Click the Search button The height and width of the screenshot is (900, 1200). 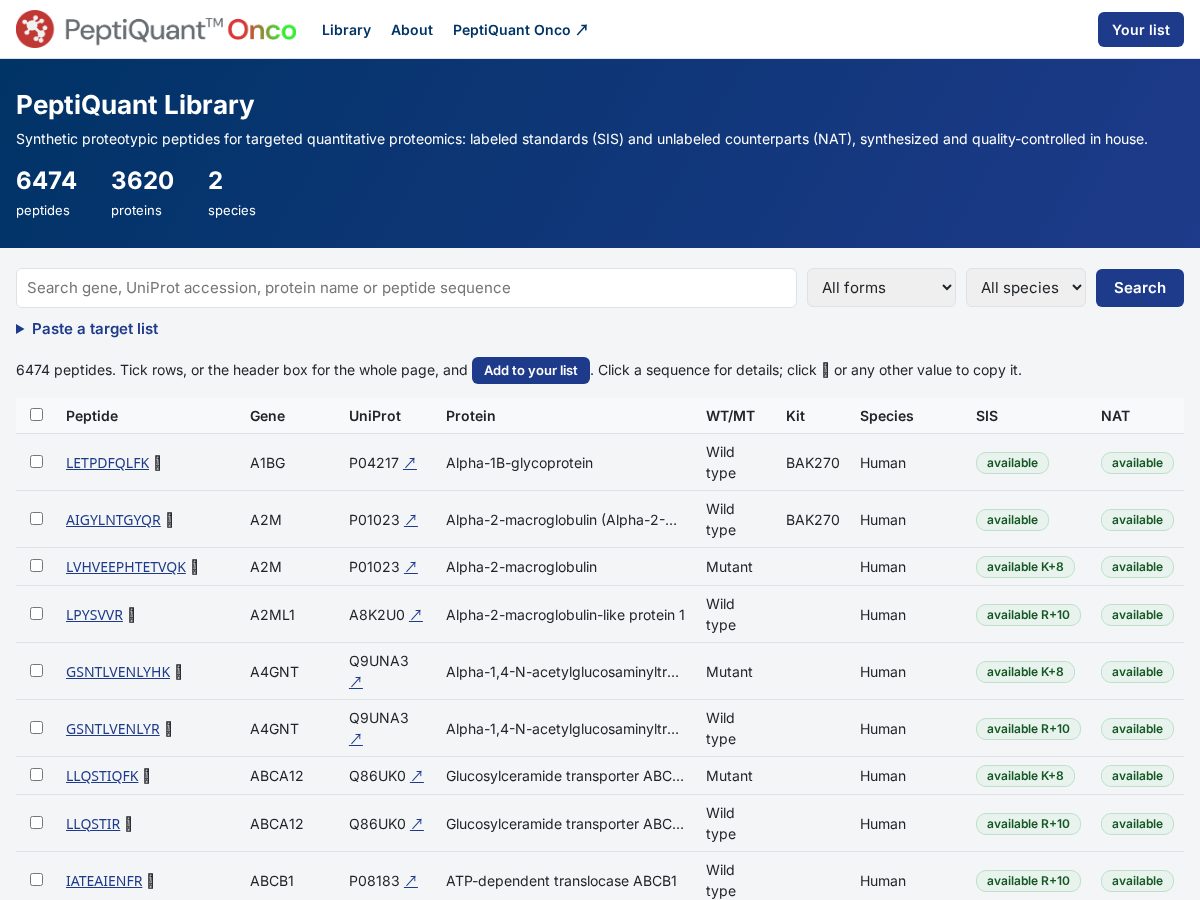click(1140, 288)
